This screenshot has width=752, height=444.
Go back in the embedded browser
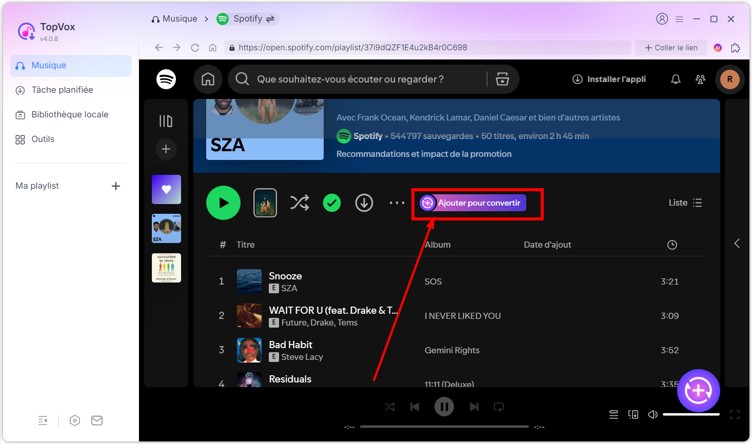[159, 47]
